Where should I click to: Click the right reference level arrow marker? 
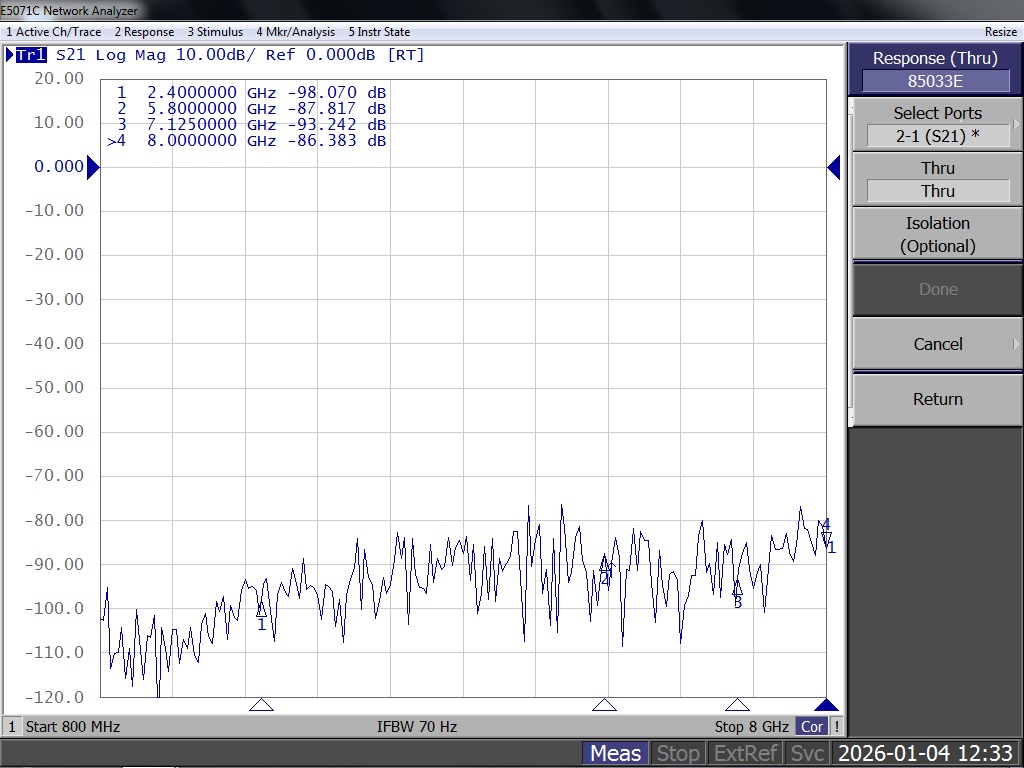click(834, 167)
